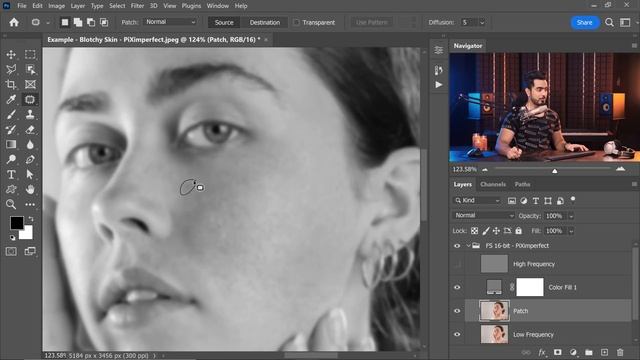This screenshot has width=640, height=360.
Task: Reset default foreground and background colors
Action: 12,238
